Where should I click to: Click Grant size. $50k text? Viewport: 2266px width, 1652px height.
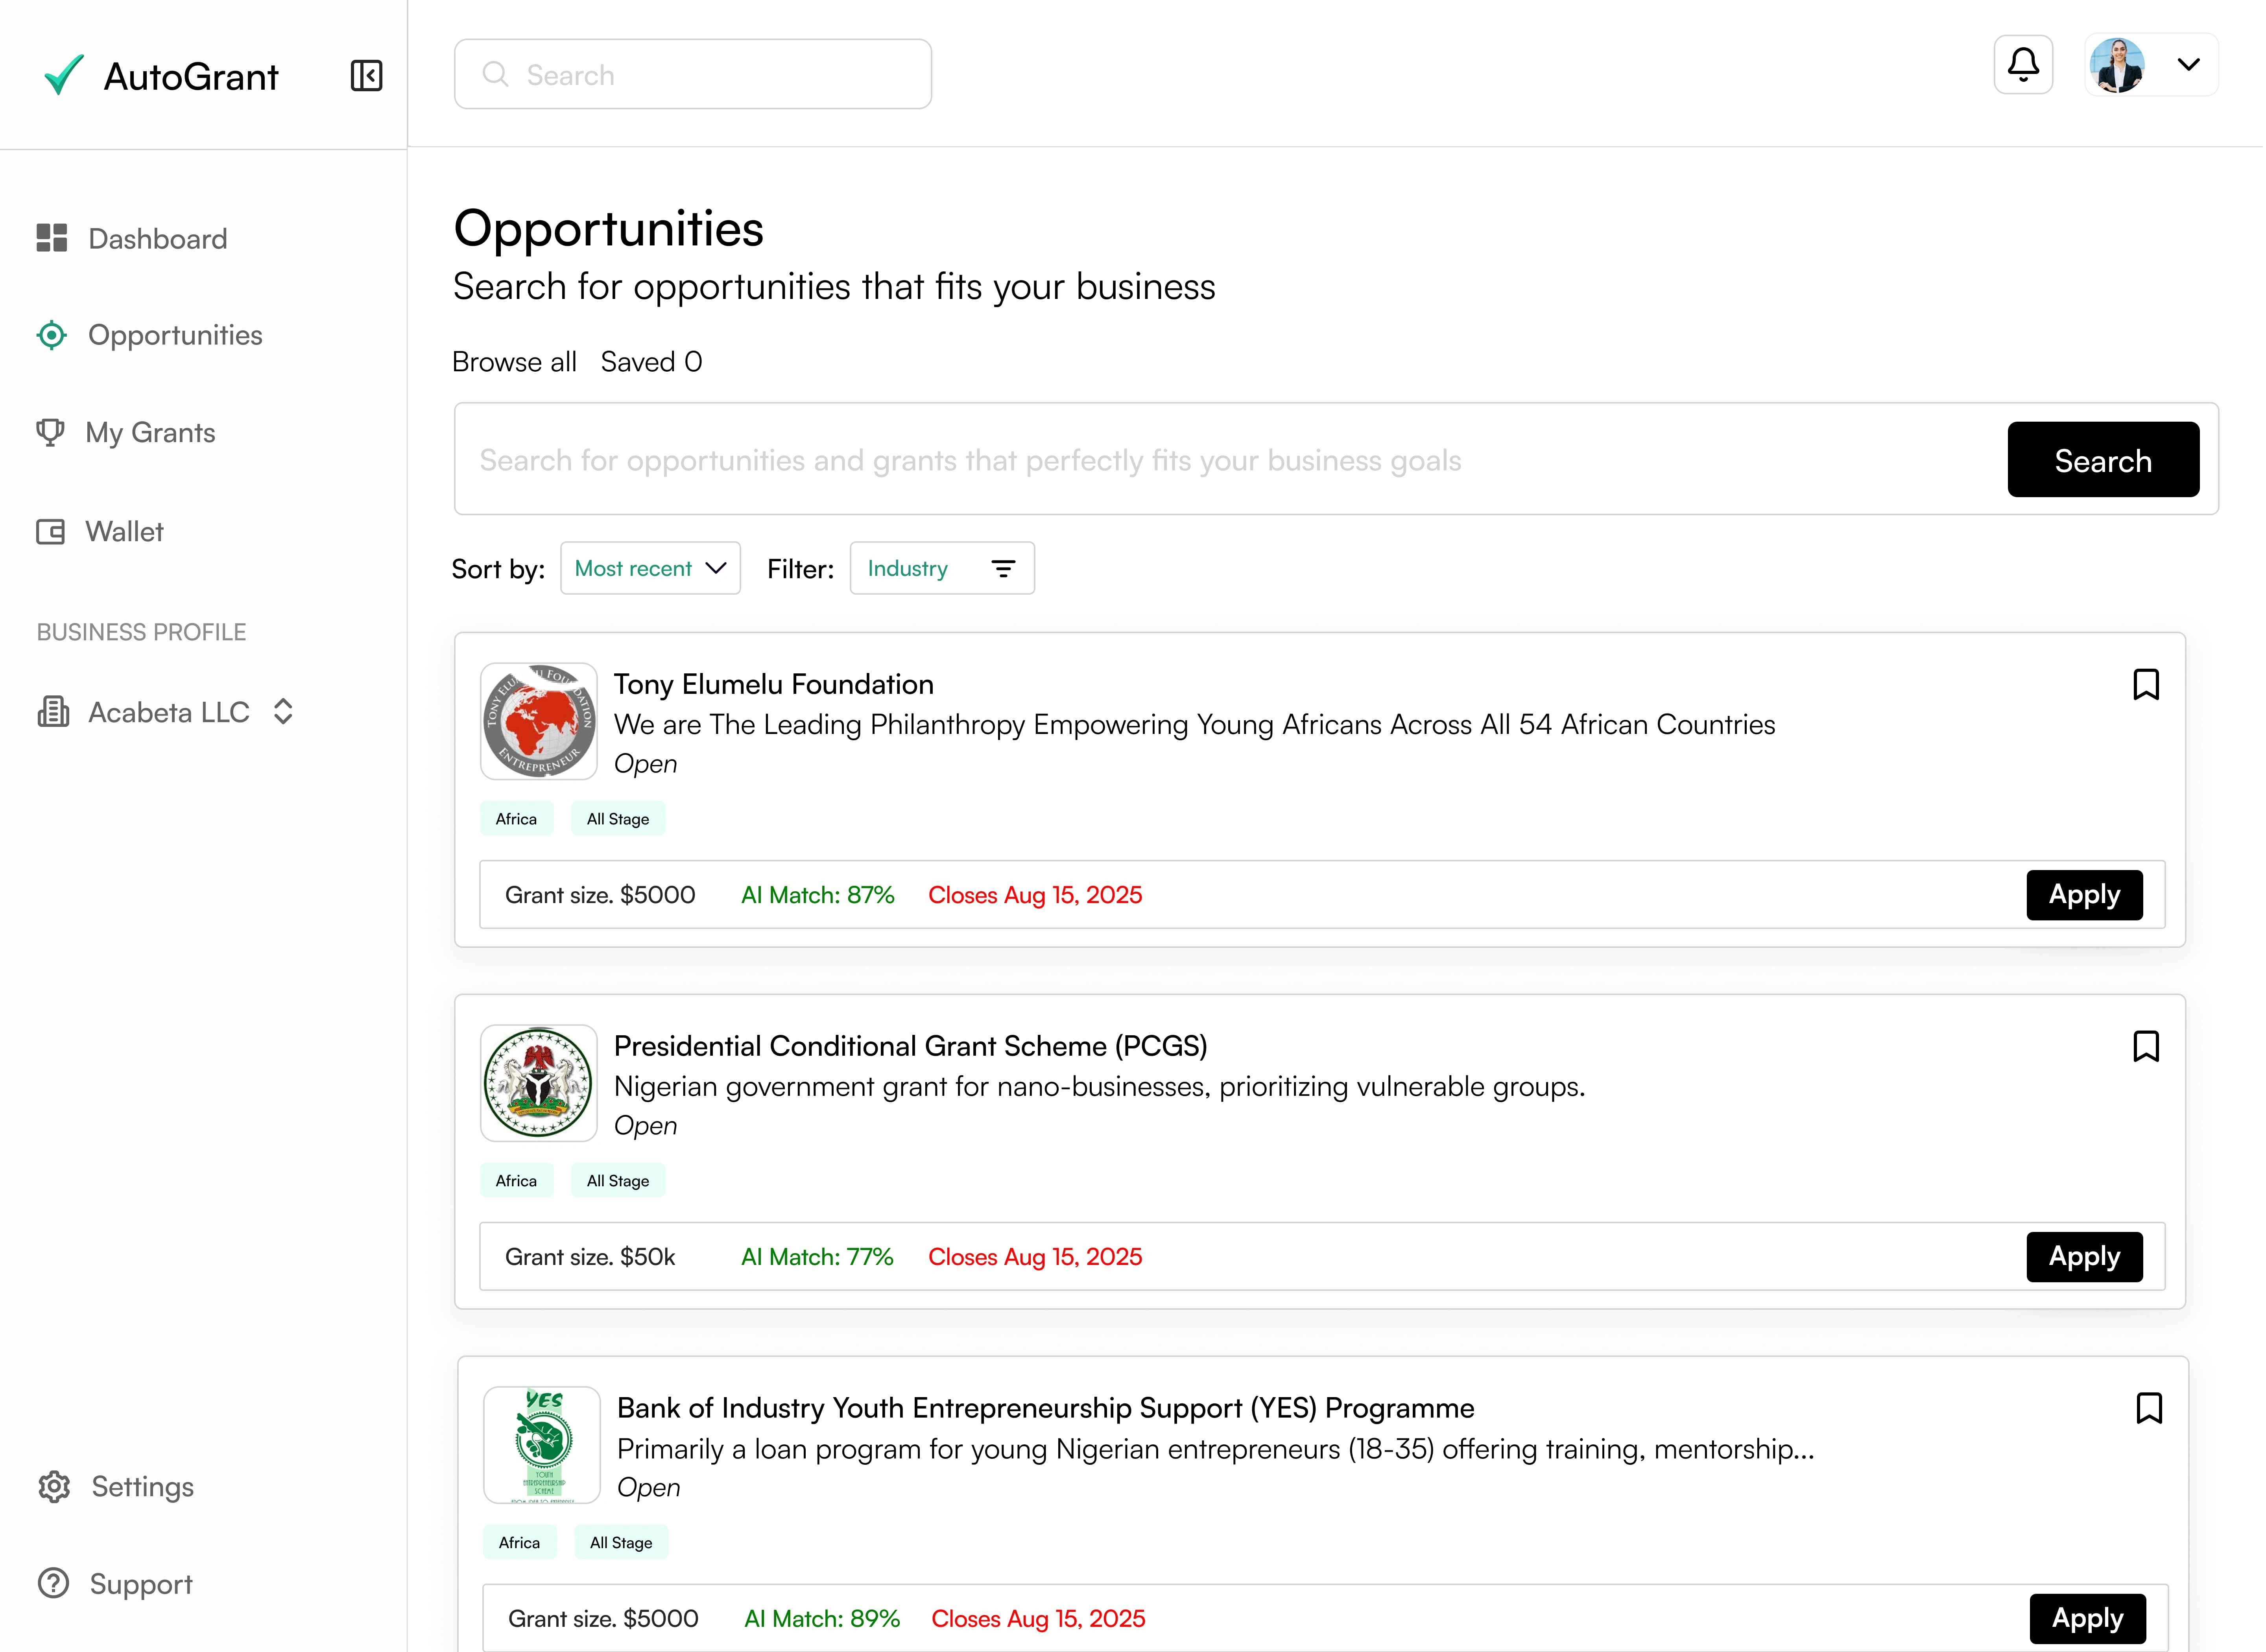coord(590,1257)
